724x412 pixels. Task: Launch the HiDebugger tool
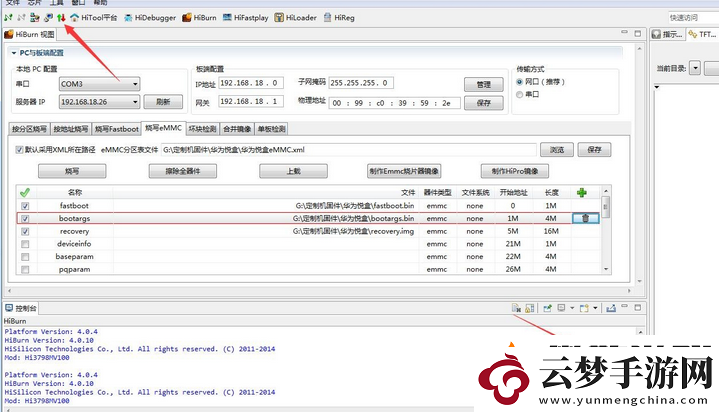(x=150, y=18)
